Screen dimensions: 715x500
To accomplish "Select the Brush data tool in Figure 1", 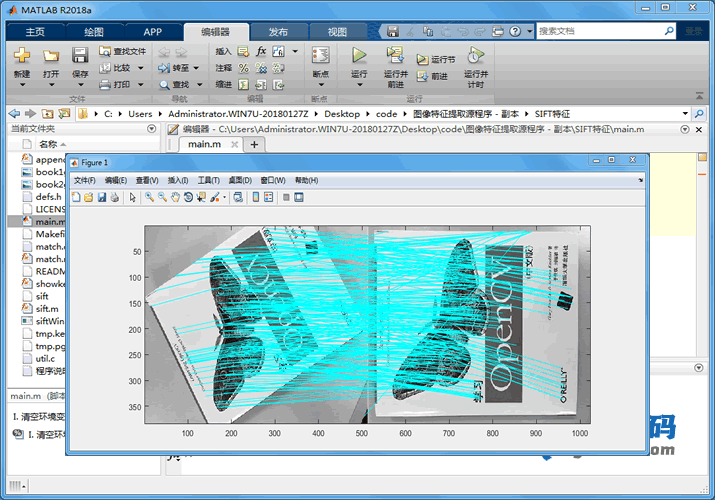I will click(214, 197).
